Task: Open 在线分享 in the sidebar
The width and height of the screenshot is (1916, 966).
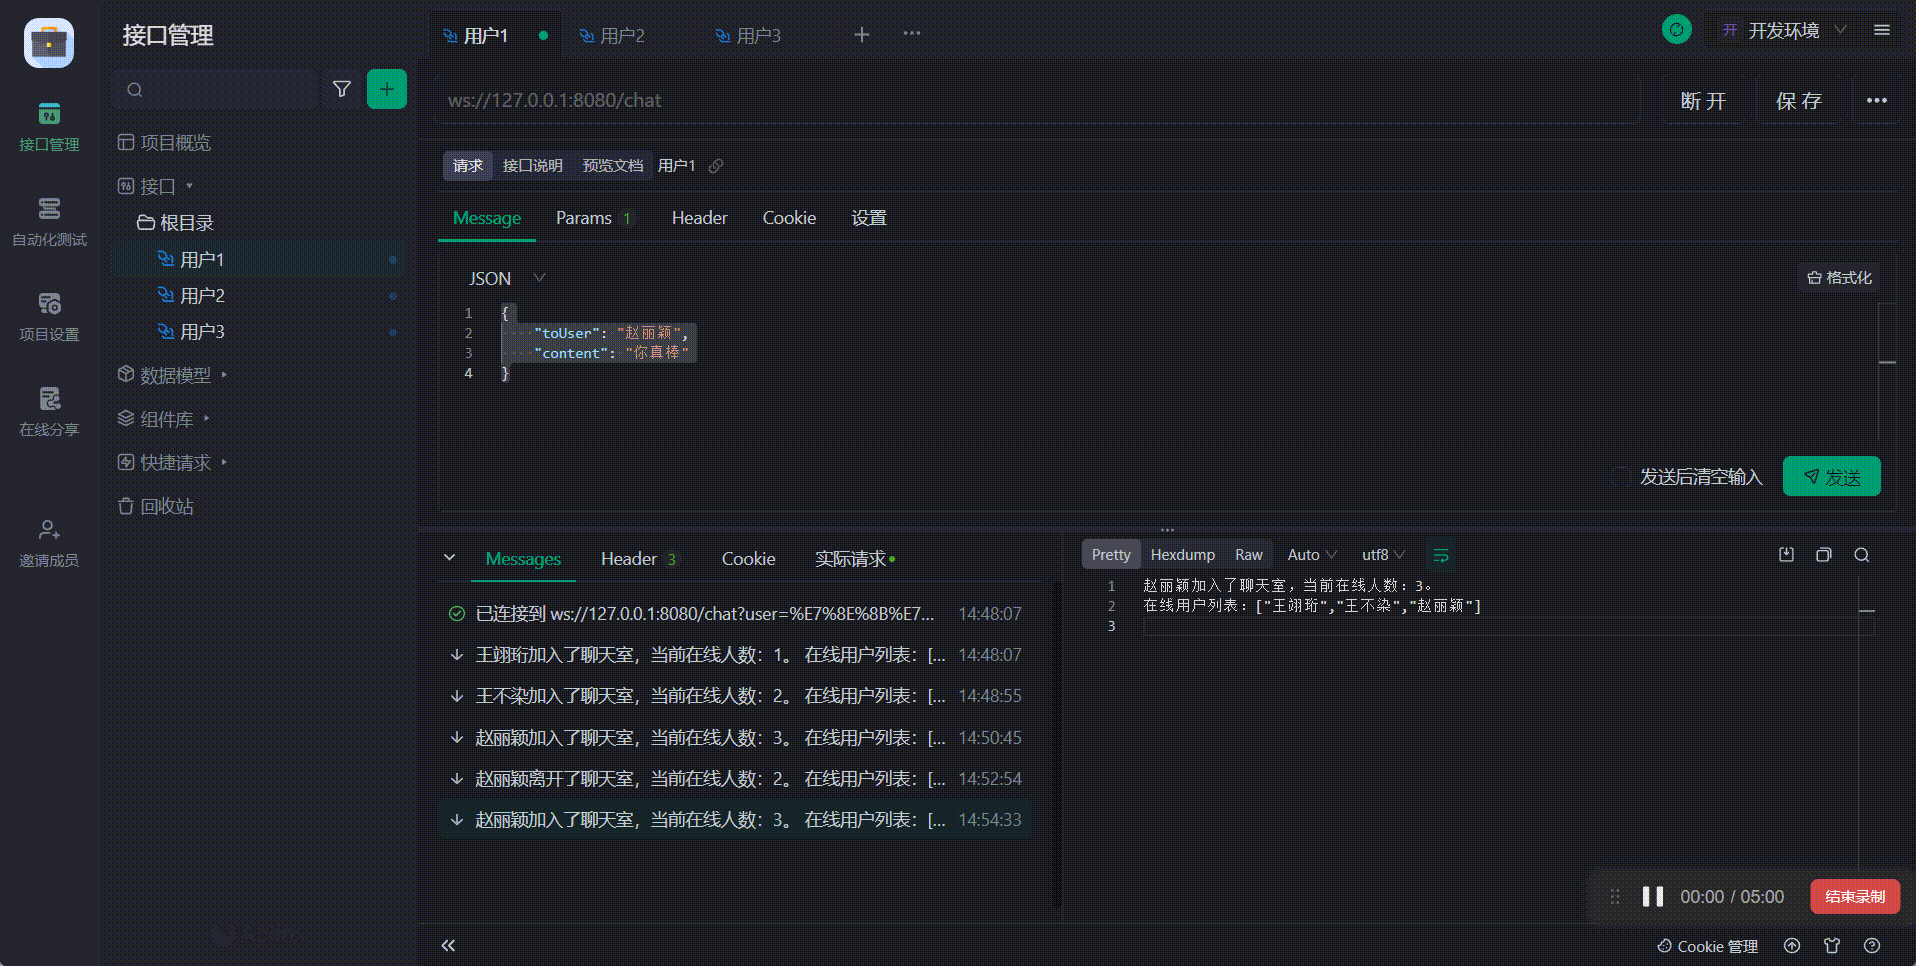Action: tap(49, 411)
